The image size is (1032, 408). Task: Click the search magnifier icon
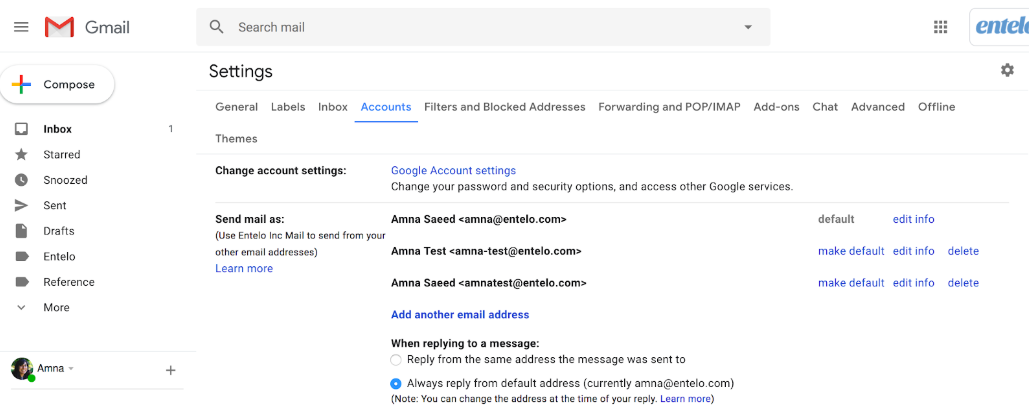217,27
